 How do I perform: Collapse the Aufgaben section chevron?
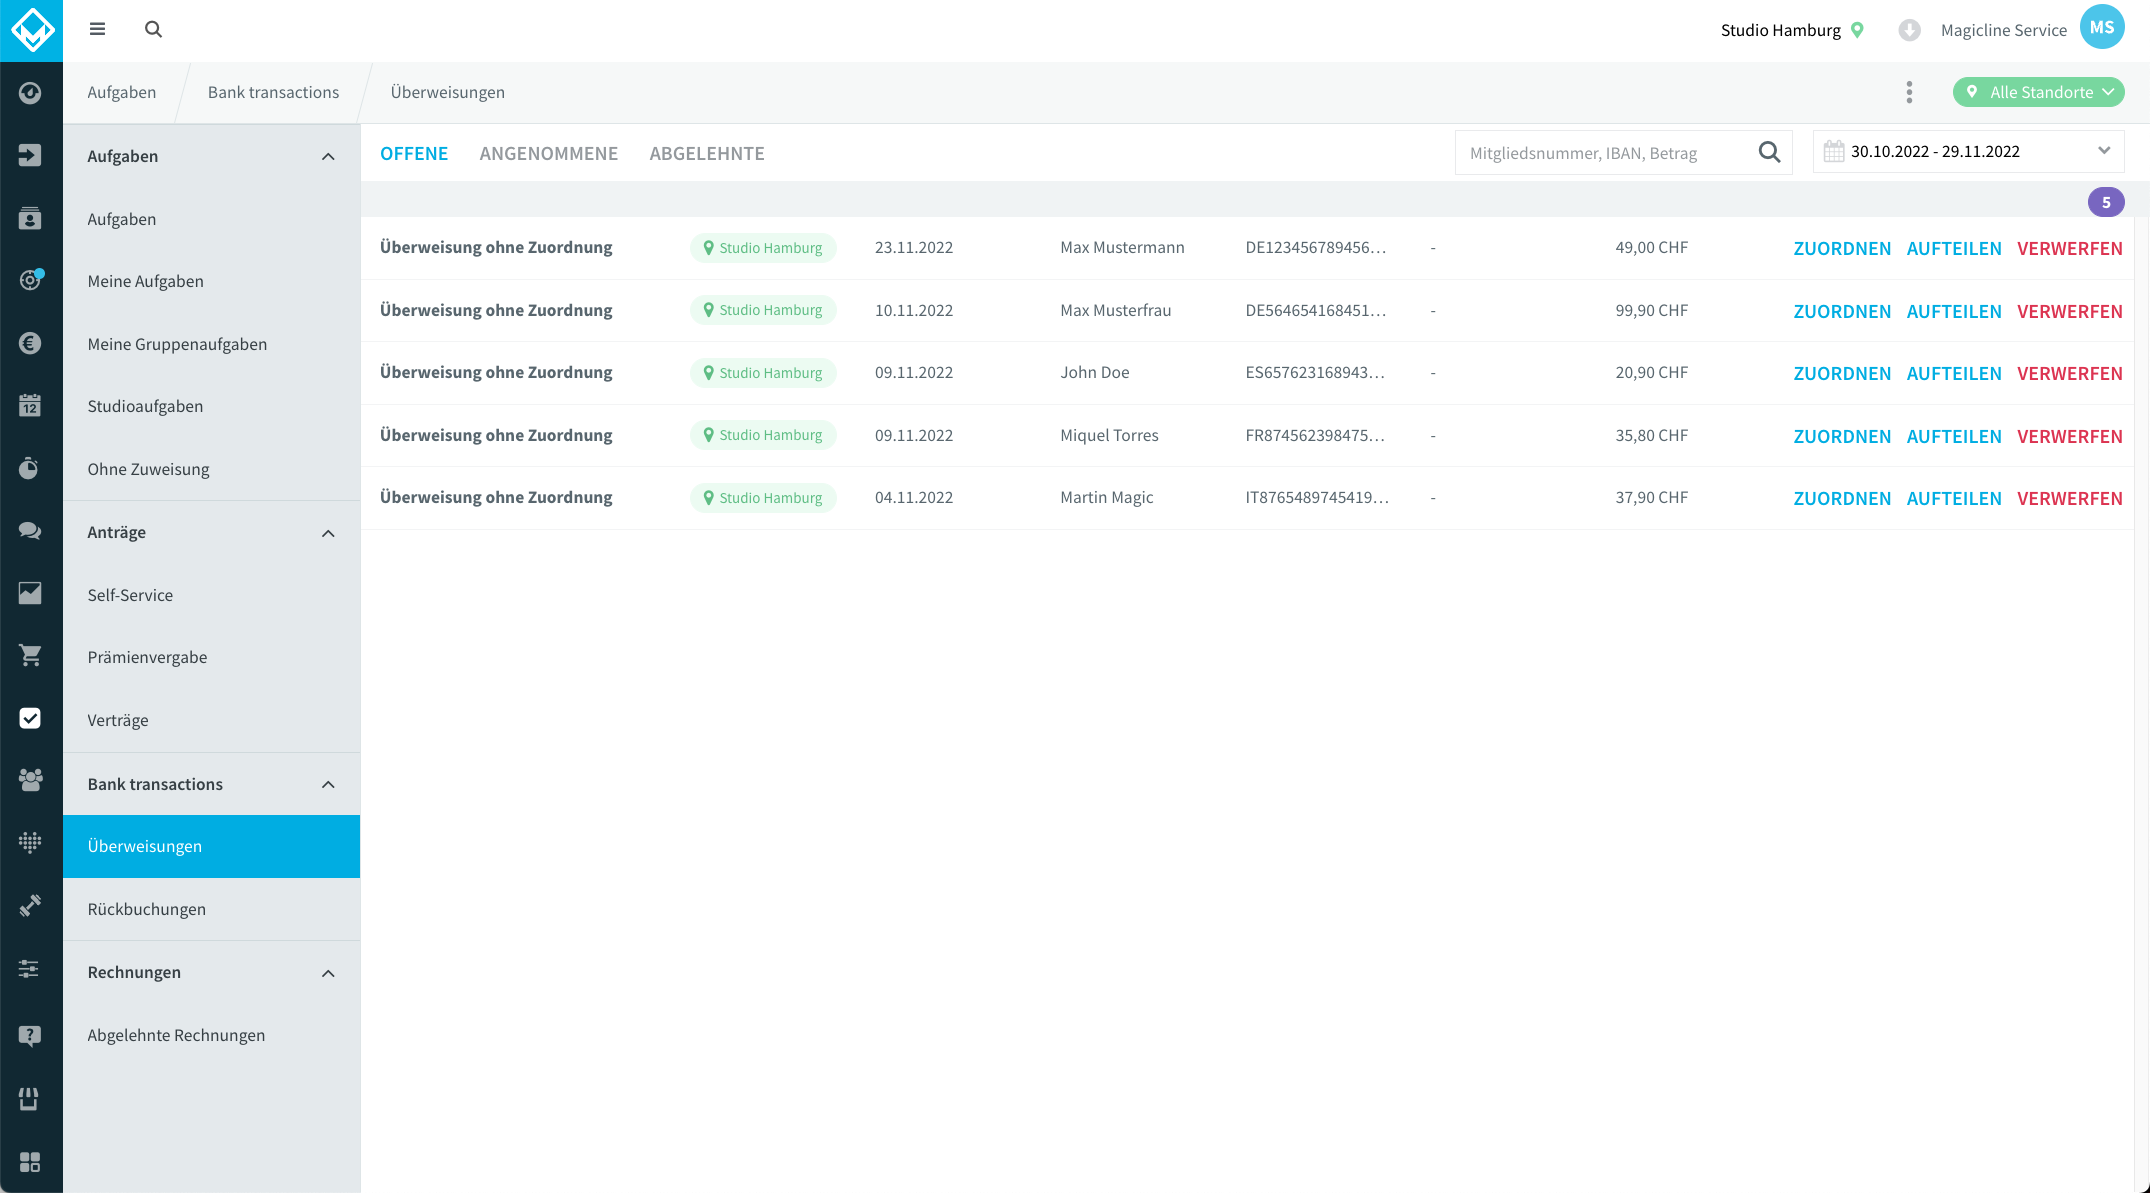(328, 156)
